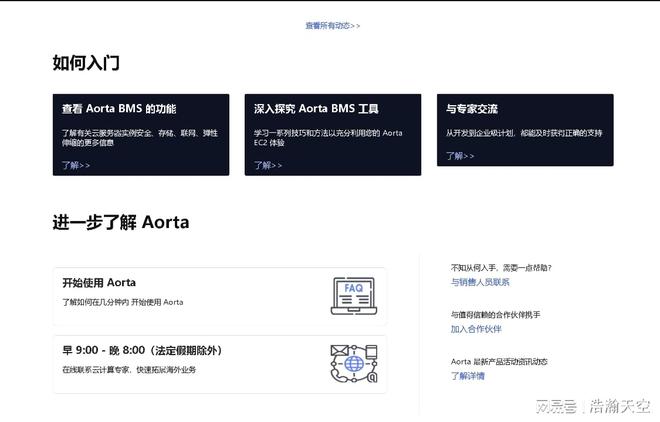Open the 开始使用 Aorta card title
660x422 pixels.
tap(99, 282)
